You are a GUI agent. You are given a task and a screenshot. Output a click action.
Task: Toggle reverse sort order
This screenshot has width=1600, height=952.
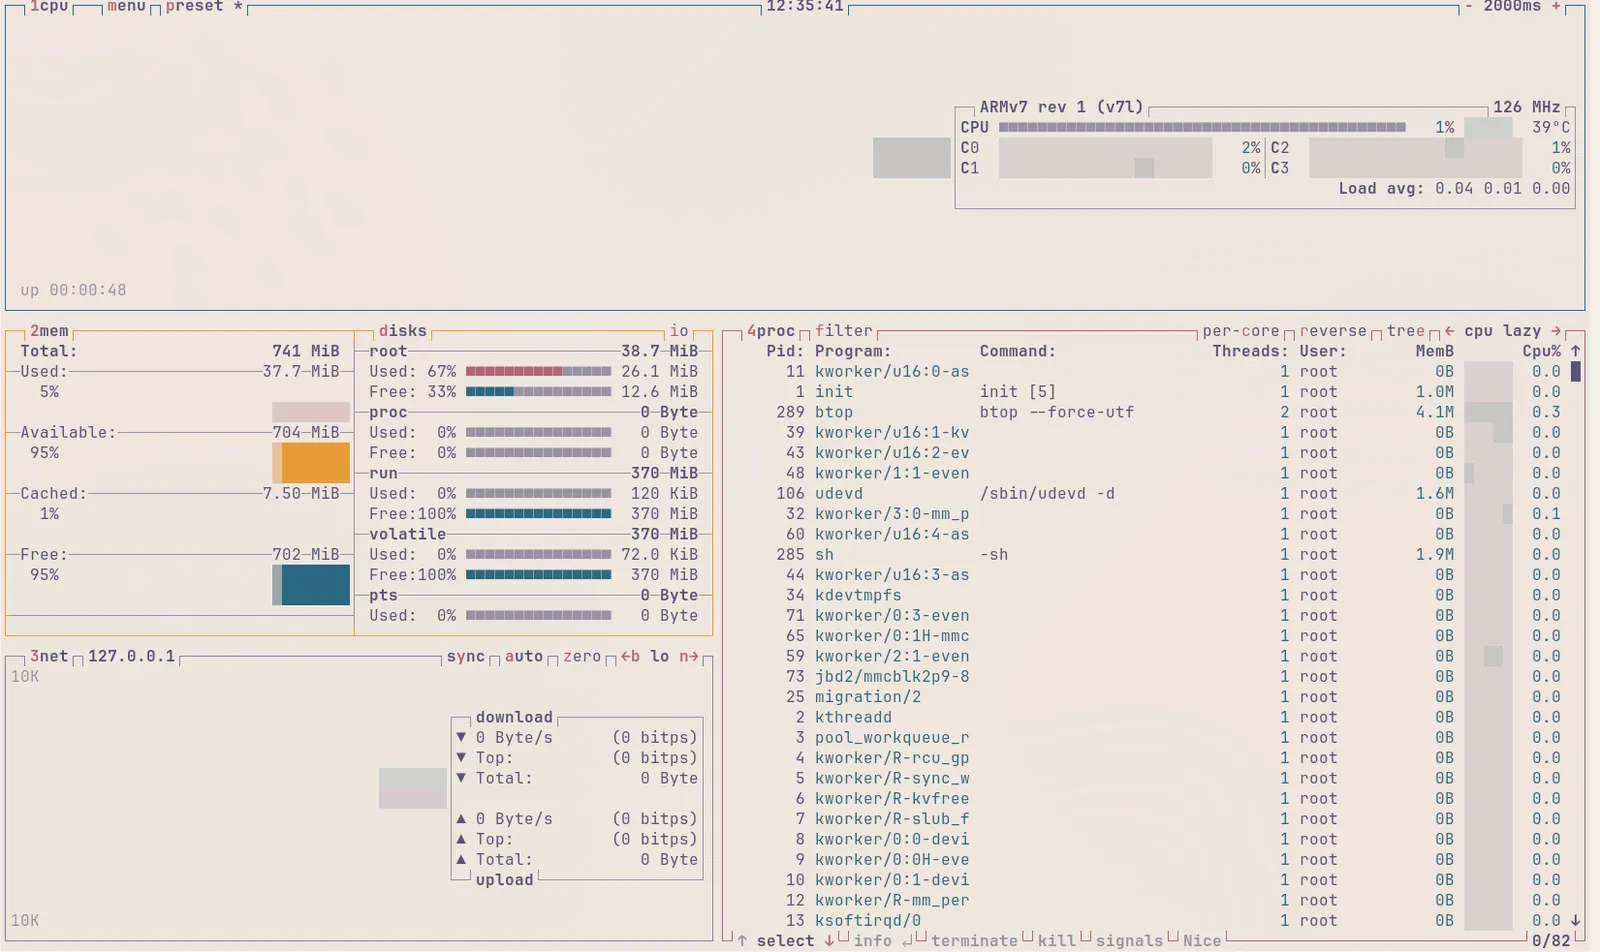[1333, 331]
